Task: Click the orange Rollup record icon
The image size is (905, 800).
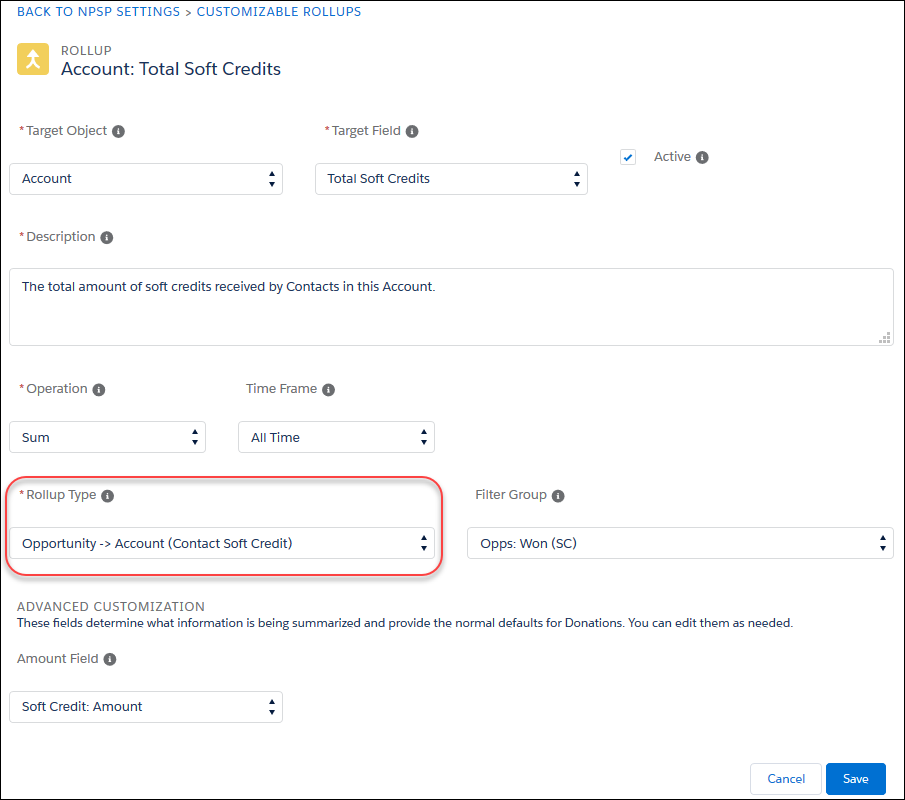Action: pyautogui.click(x=33, y=59)
